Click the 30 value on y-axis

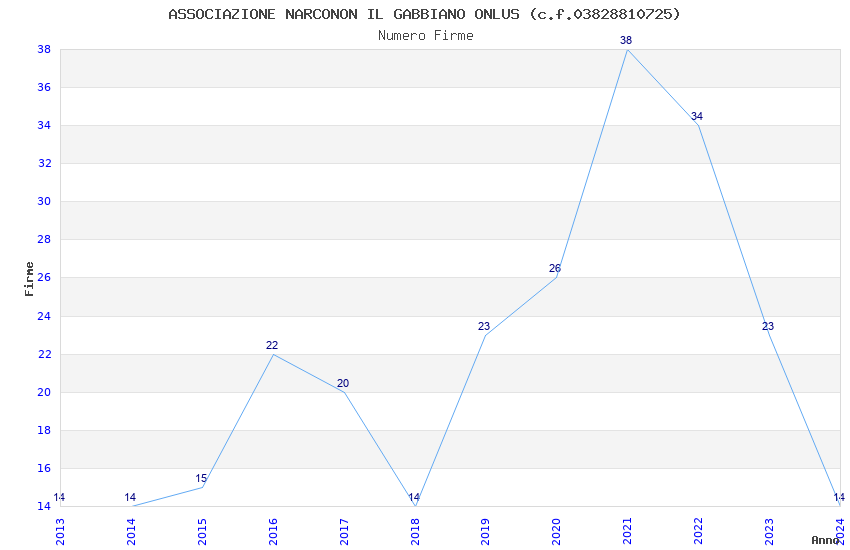pyautogui.click(x=44, y=202)
